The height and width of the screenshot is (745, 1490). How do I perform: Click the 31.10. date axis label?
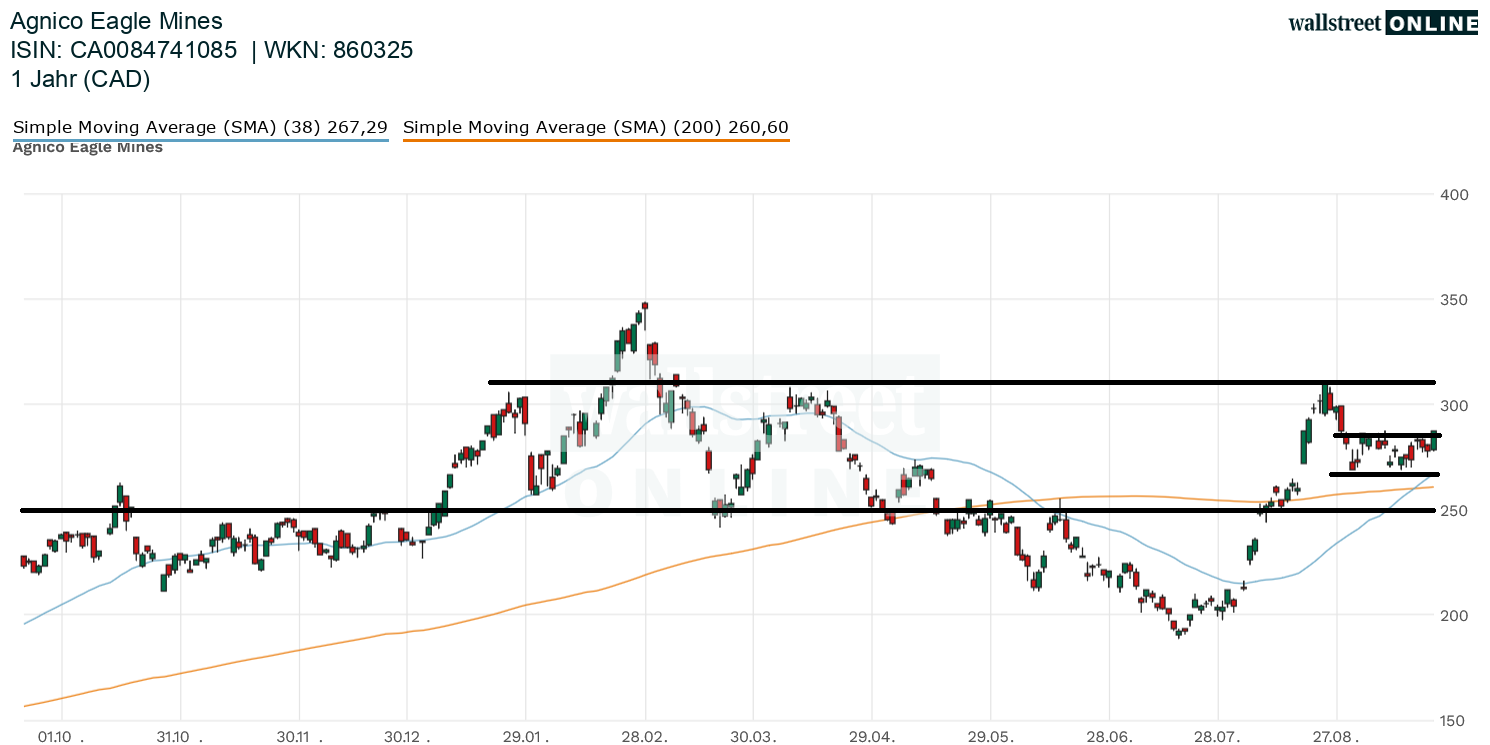181,737
